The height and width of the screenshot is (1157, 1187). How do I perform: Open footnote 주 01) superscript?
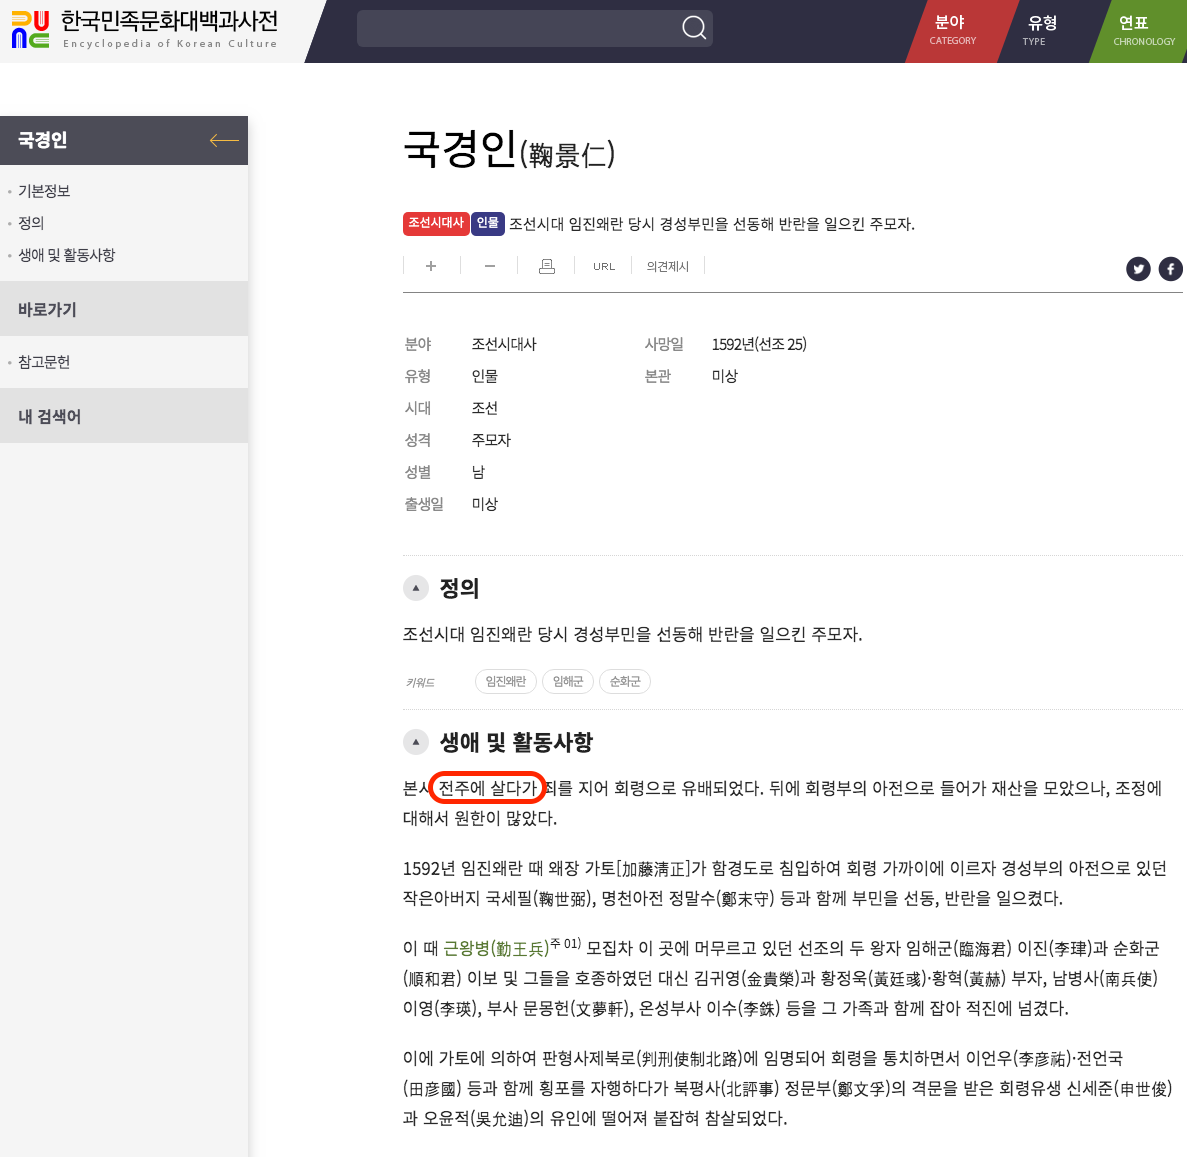pyautogui.click(x=565, y=943)
